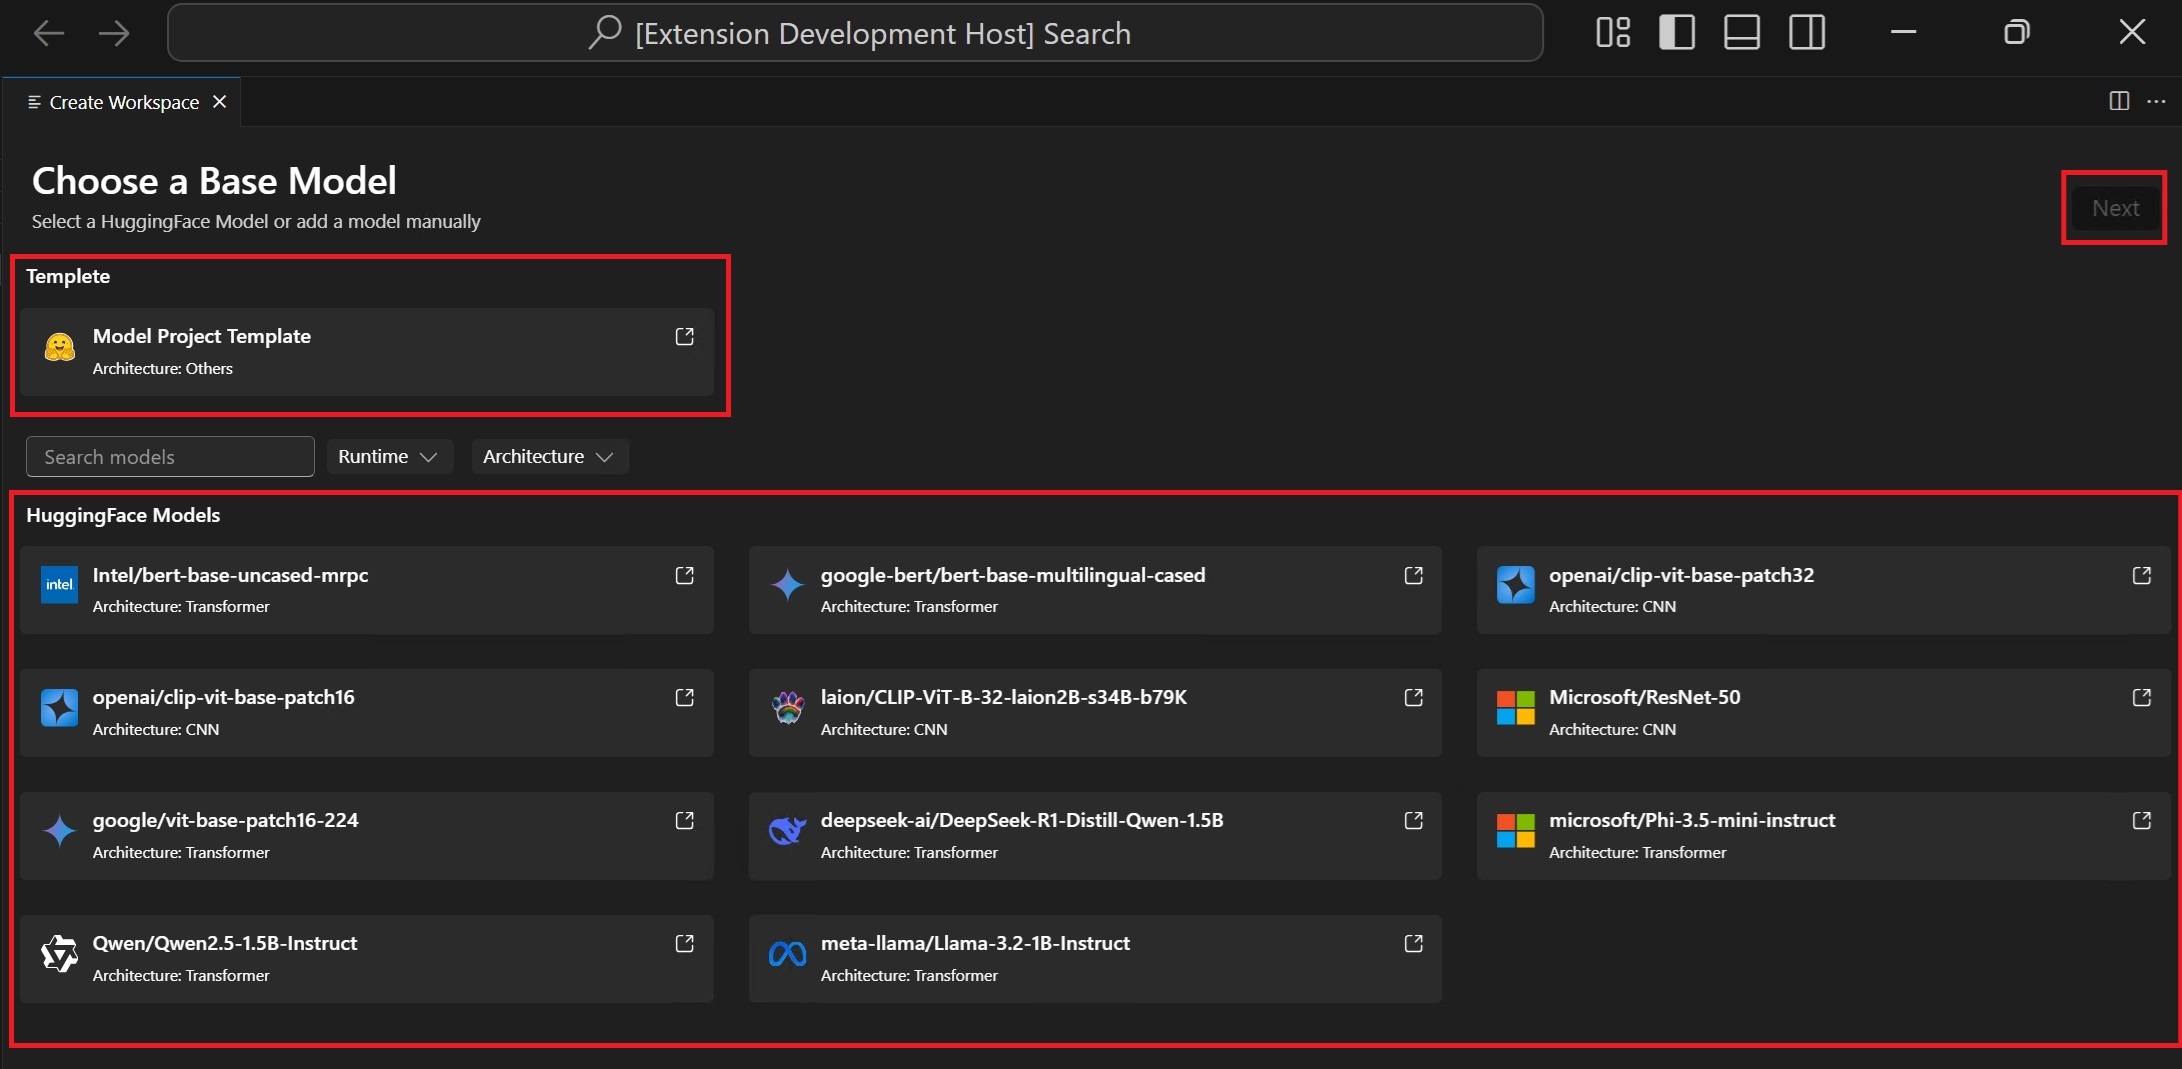Click the Customize Layout icon
Viewport: 2182px width, 1069px height.
(1612, 32)
